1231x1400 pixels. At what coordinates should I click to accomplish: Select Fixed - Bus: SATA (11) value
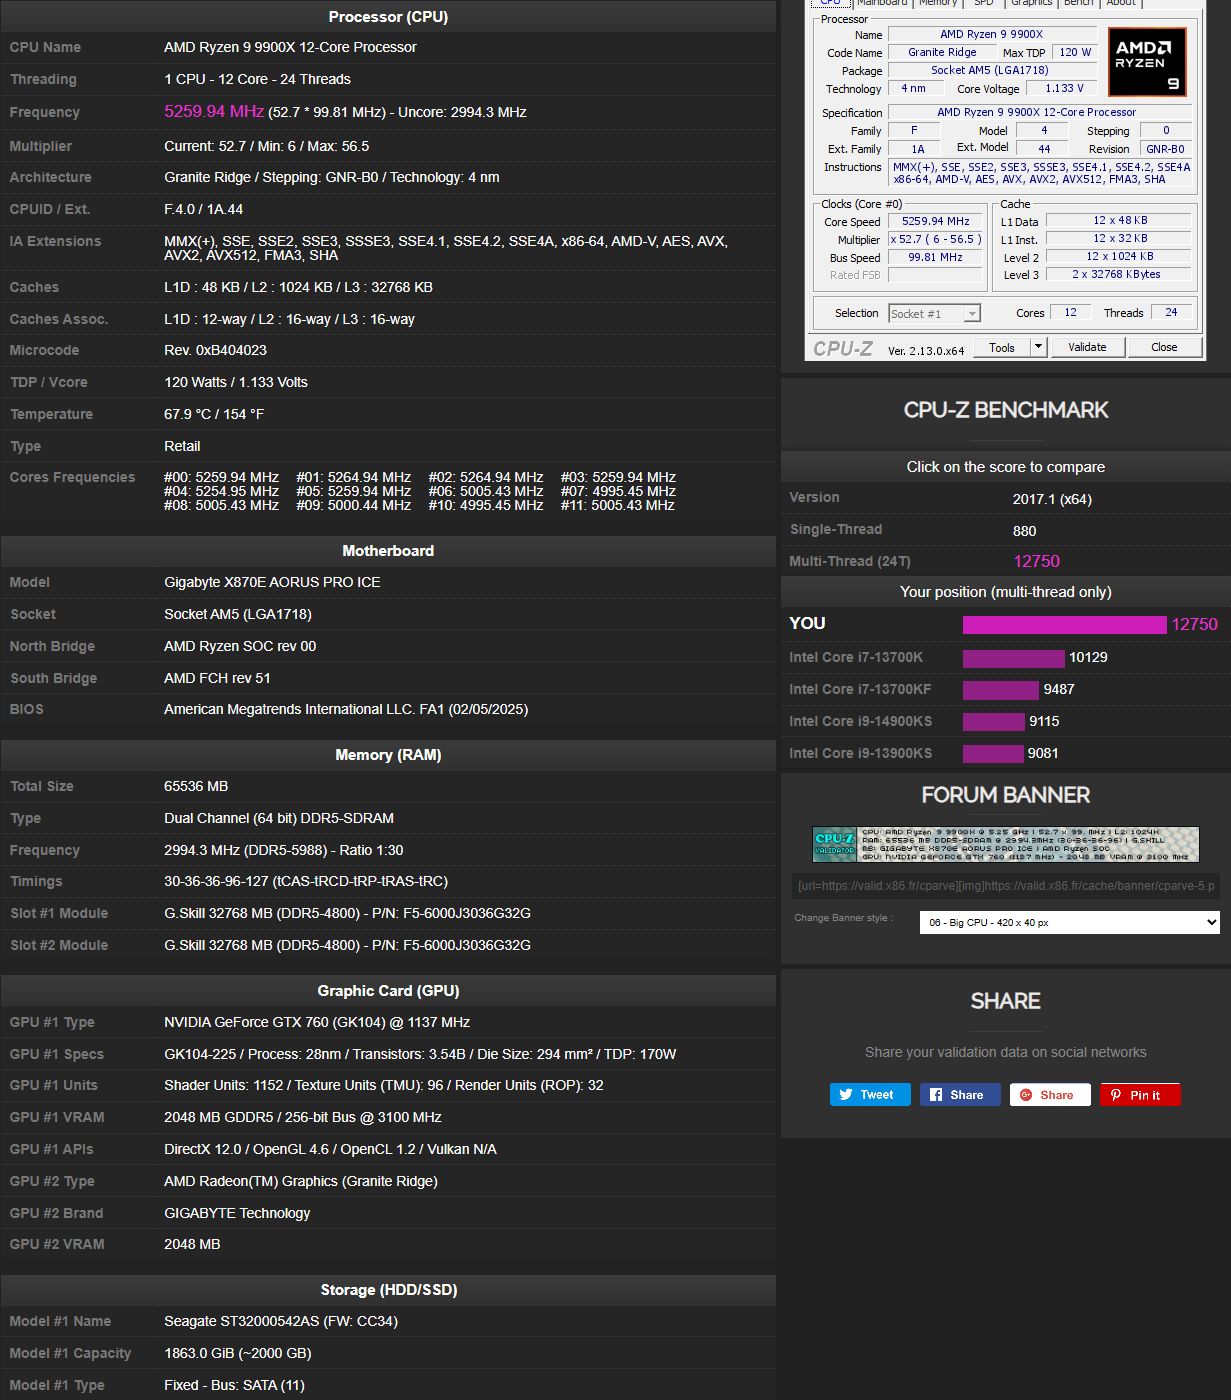[x=234, y=1385]
